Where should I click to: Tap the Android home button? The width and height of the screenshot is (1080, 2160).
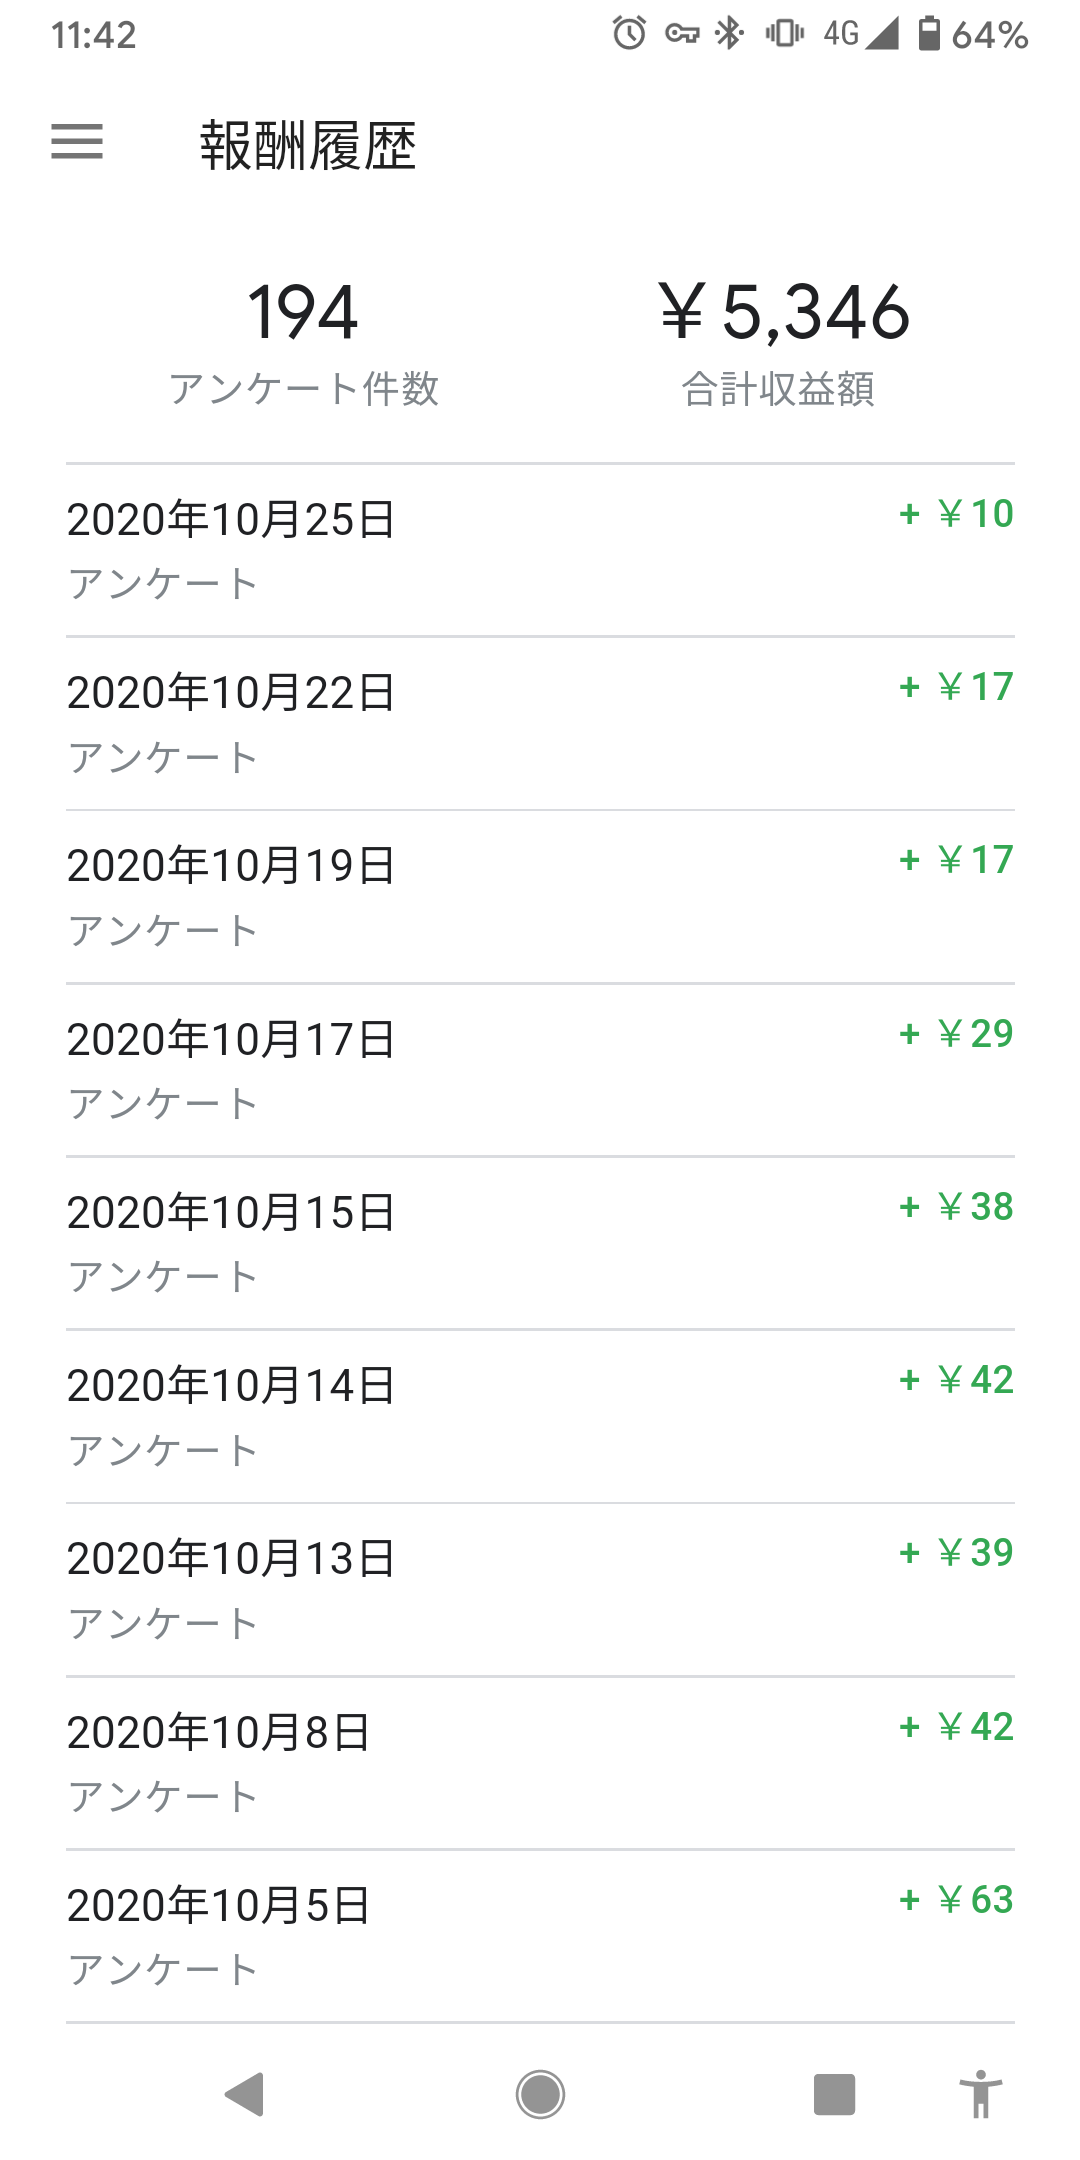click(540, 2094)
